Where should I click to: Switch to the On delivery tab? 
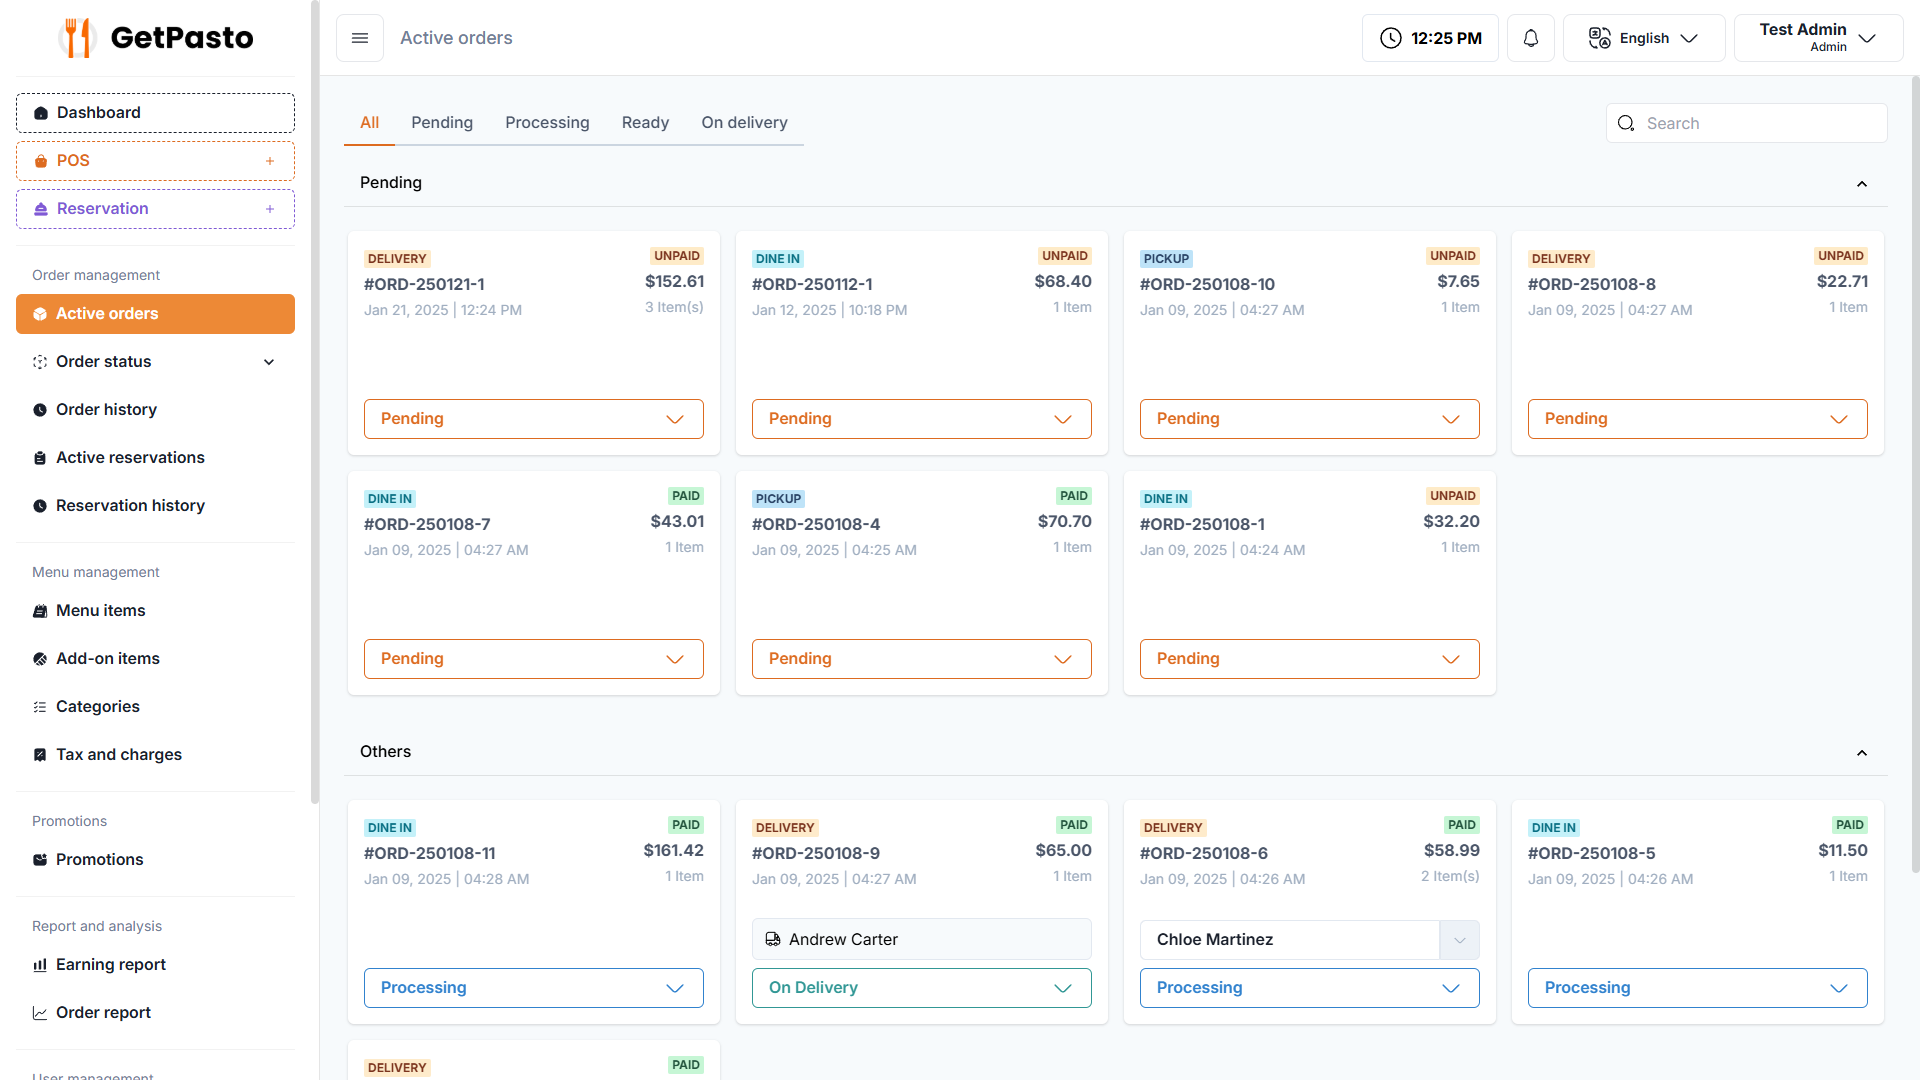tap(744, 122)
